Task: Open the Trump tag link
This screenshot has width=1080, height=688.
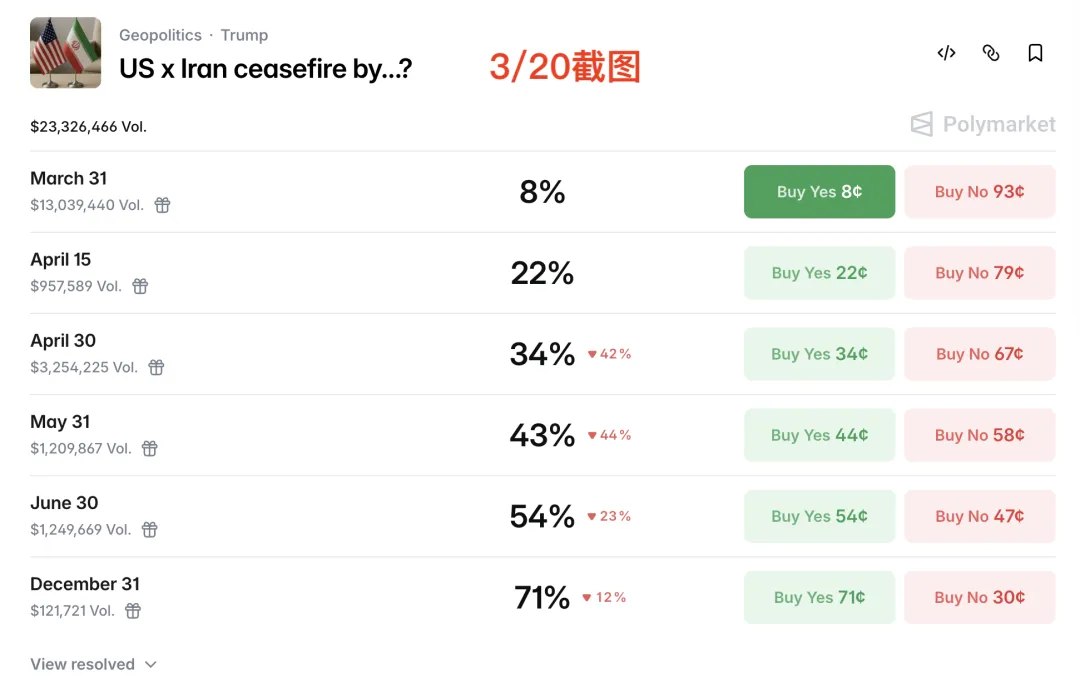Action: [244, 35]
